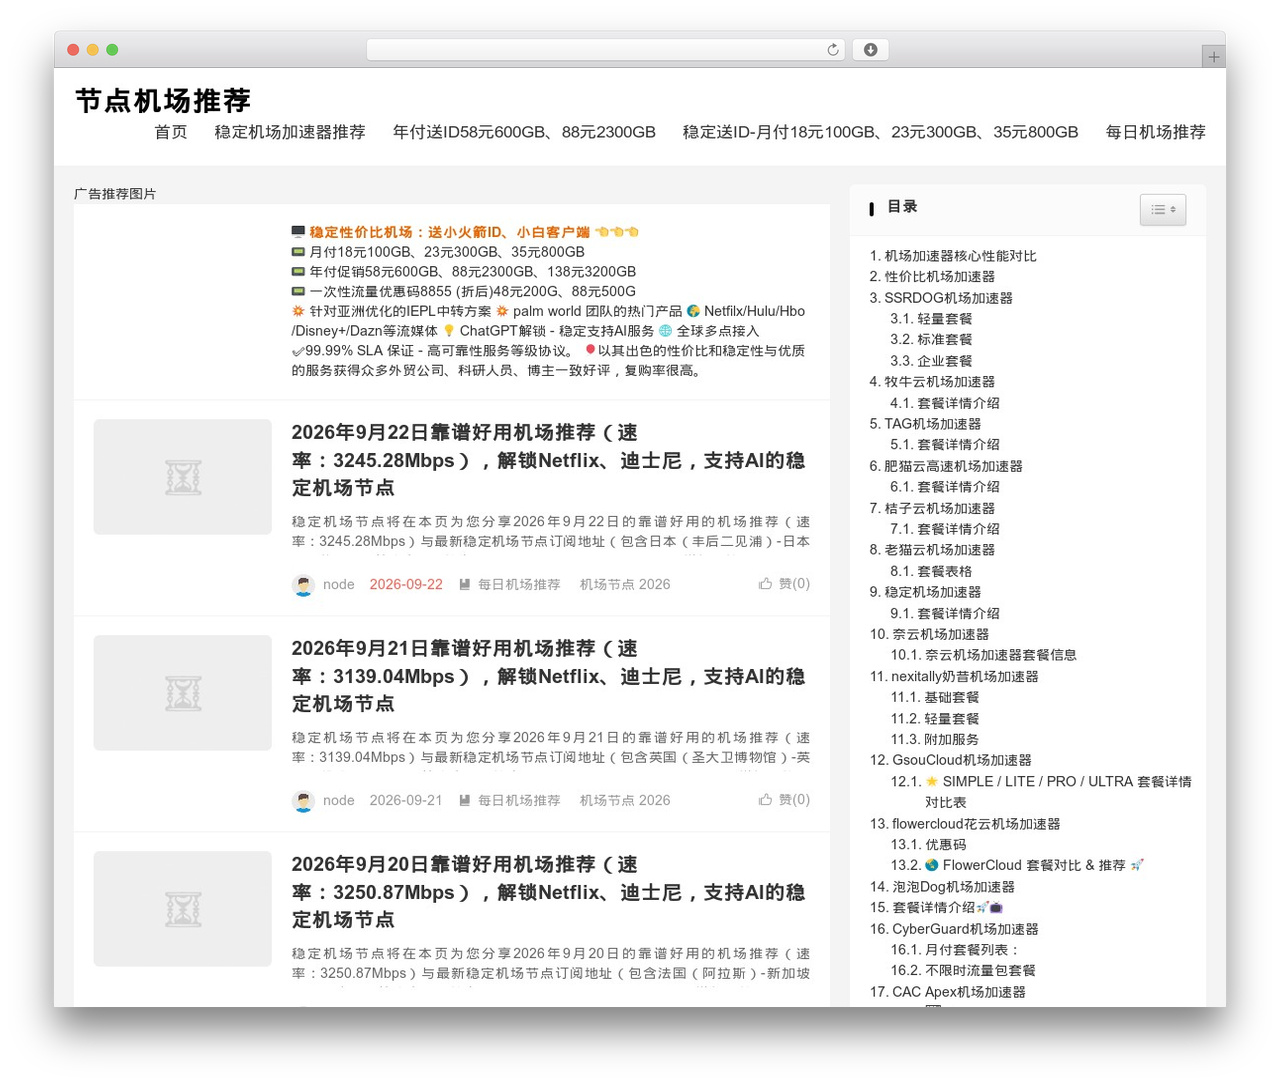This screenshot has width=1280, height=1084.
Task: Toggle the 目录 table of contents list button
Action: (x=1162, y=210)
